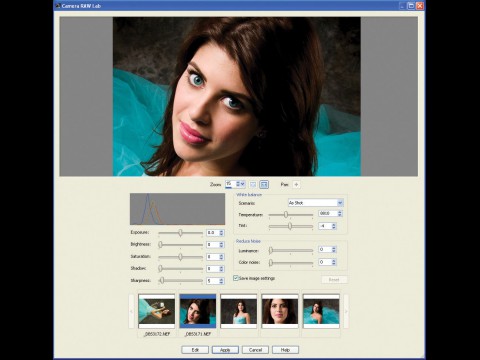Click the Luminance spinner arrows
The image size is (480, 360).
coord(334,249)
